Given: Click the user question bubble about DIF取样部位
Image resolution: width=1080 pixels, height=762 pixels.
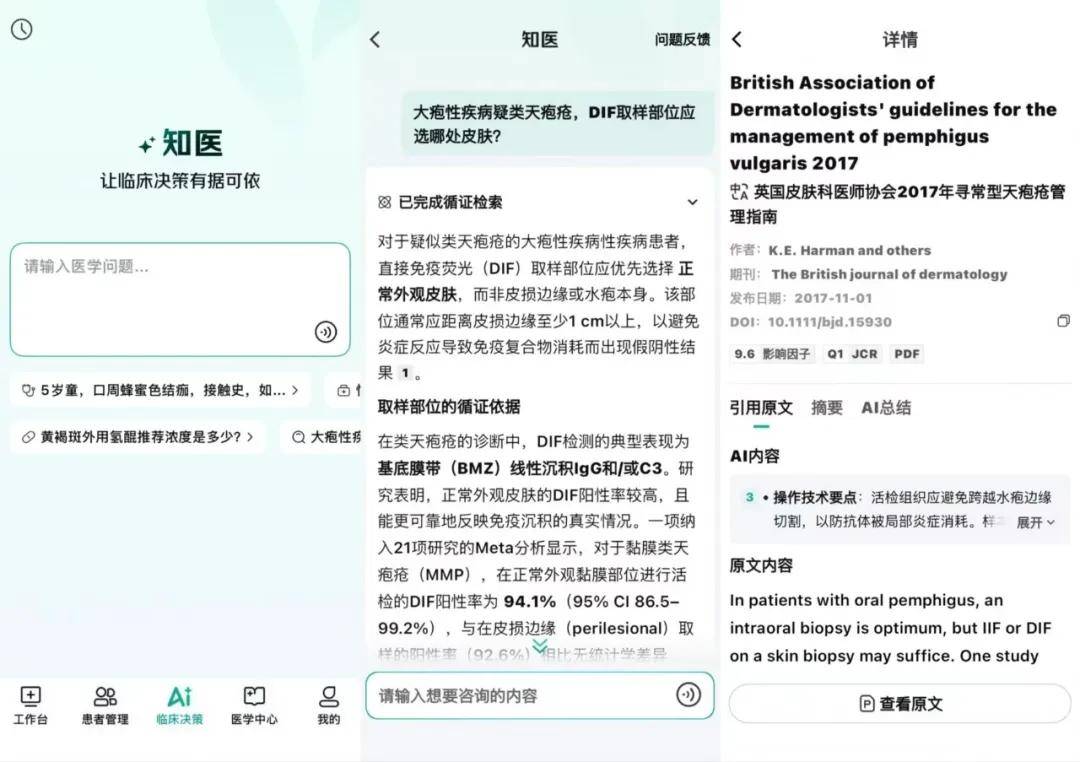Looking at the screenshot, I should pyautogui.click(x=558, y=124).
